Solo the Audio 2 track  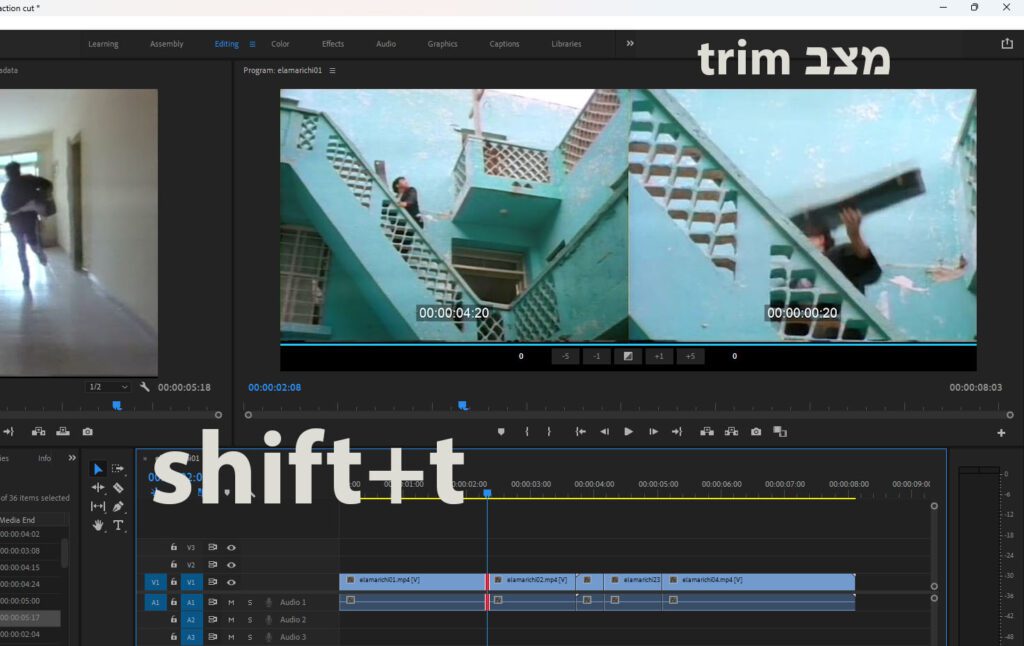pos(250,620)
